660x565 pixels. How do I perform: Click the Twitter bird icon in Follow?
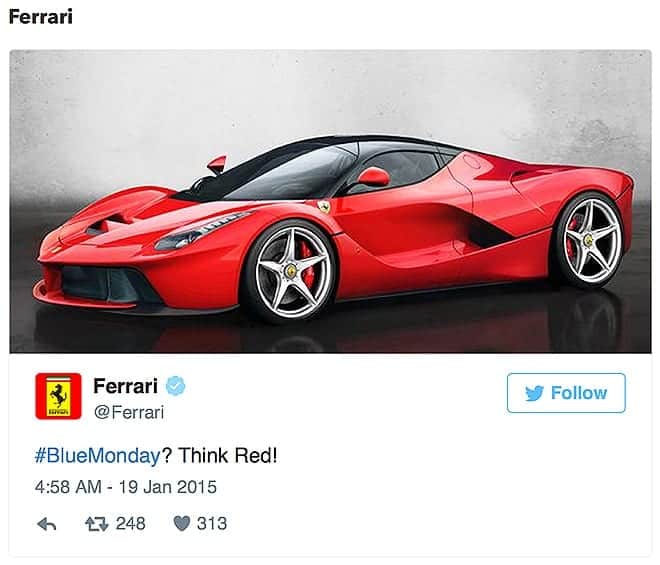point(535,393)
